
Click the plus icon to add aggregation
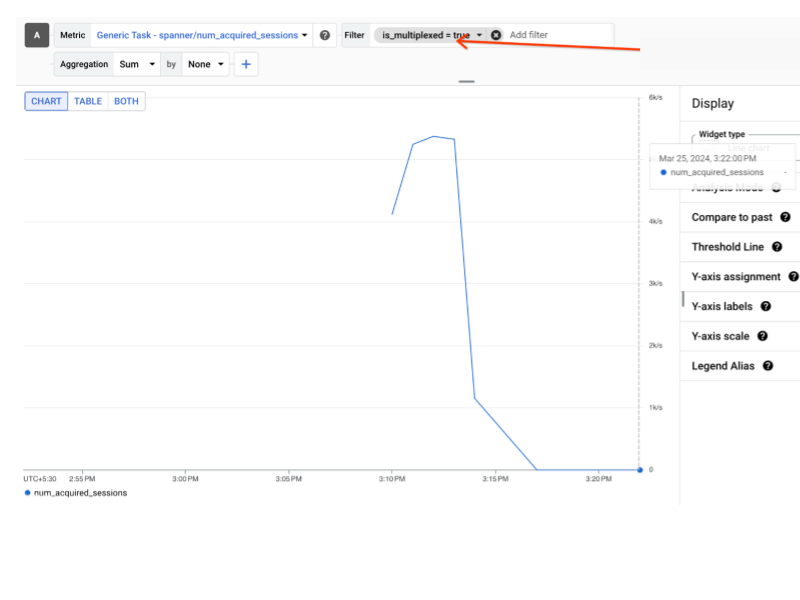click(x=246, y=64)
